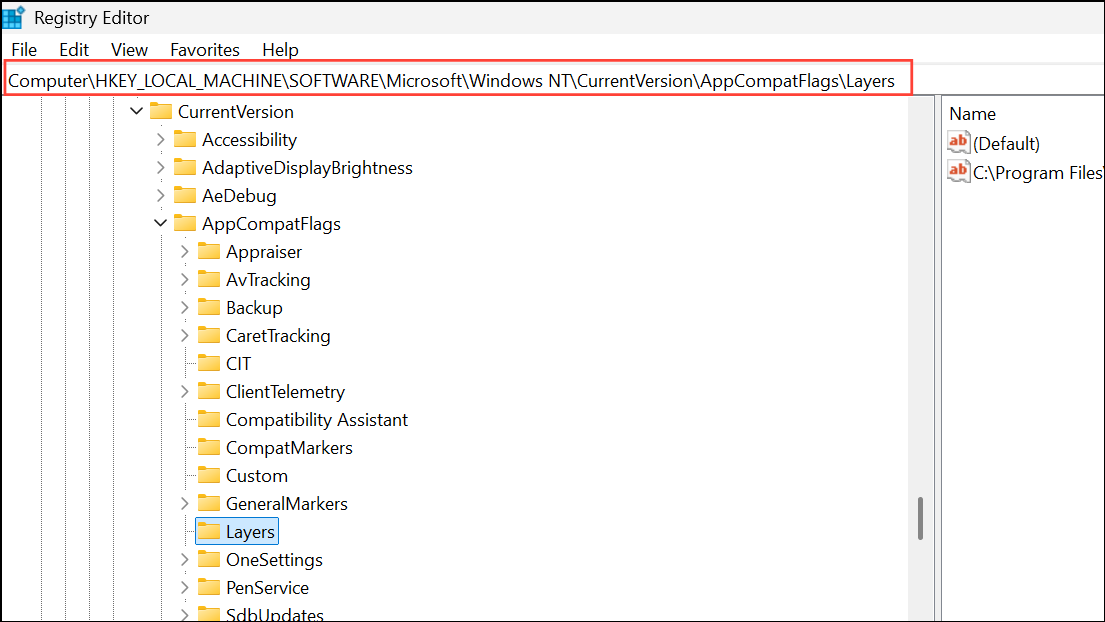The width and height of the screenshot is (1105, 622).
Task: Click the ab icon beside C:\Program Files value
Action: (958, 172)
